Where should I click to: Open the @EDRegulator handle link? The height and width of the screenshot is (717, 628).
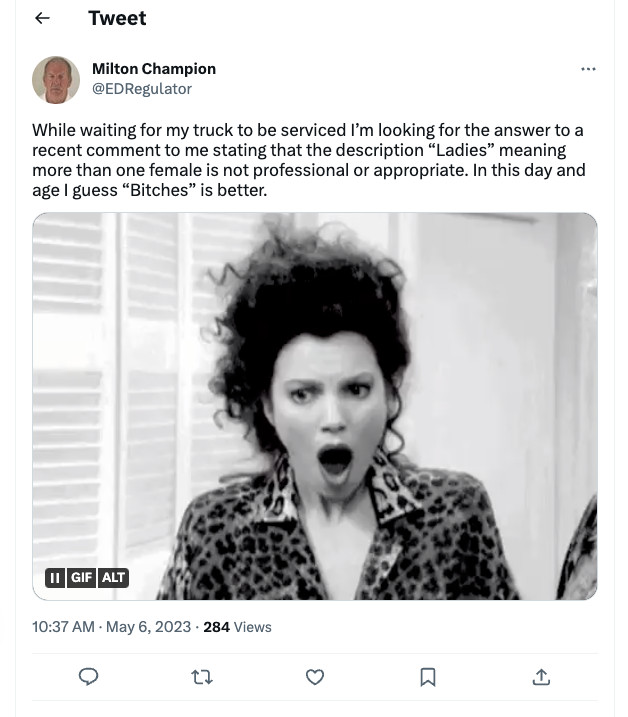point(141,89)
